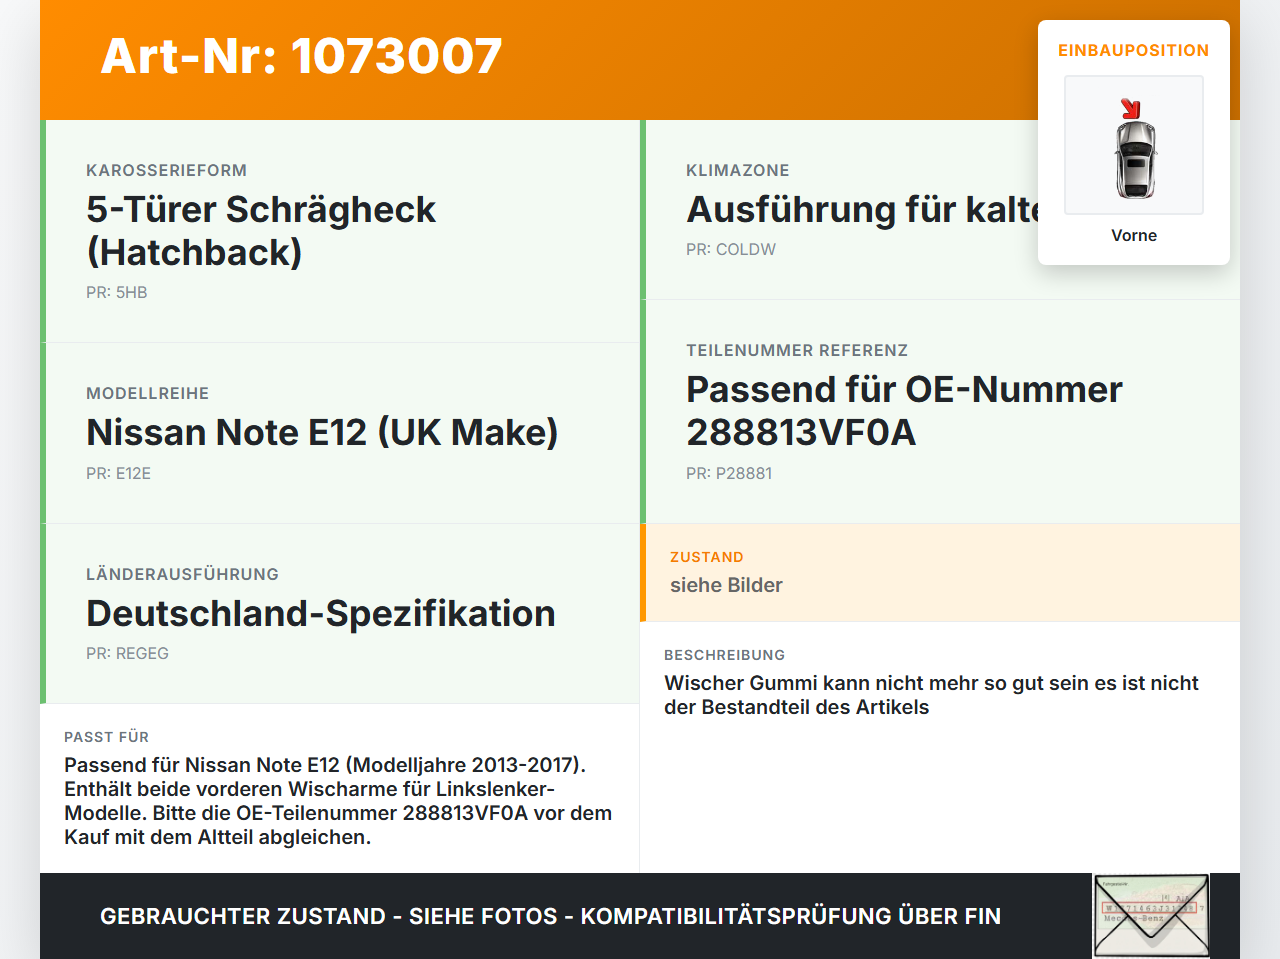Select Deutschland-Spezifikation value
Image resolution: width=1280 pixels, height=959 pixels.
[321, 613]
